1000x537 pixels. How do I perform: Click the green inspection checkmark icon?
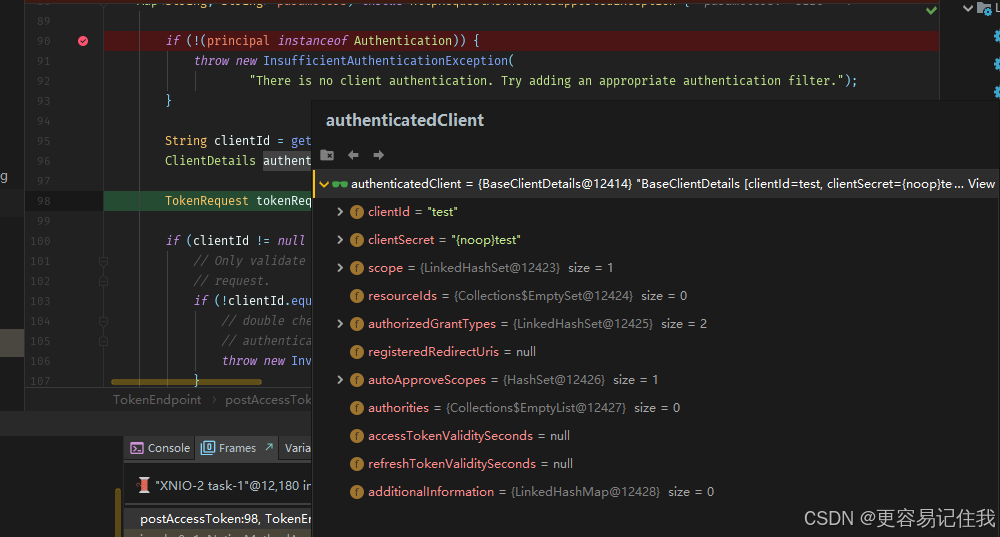[x=931, y=10]
